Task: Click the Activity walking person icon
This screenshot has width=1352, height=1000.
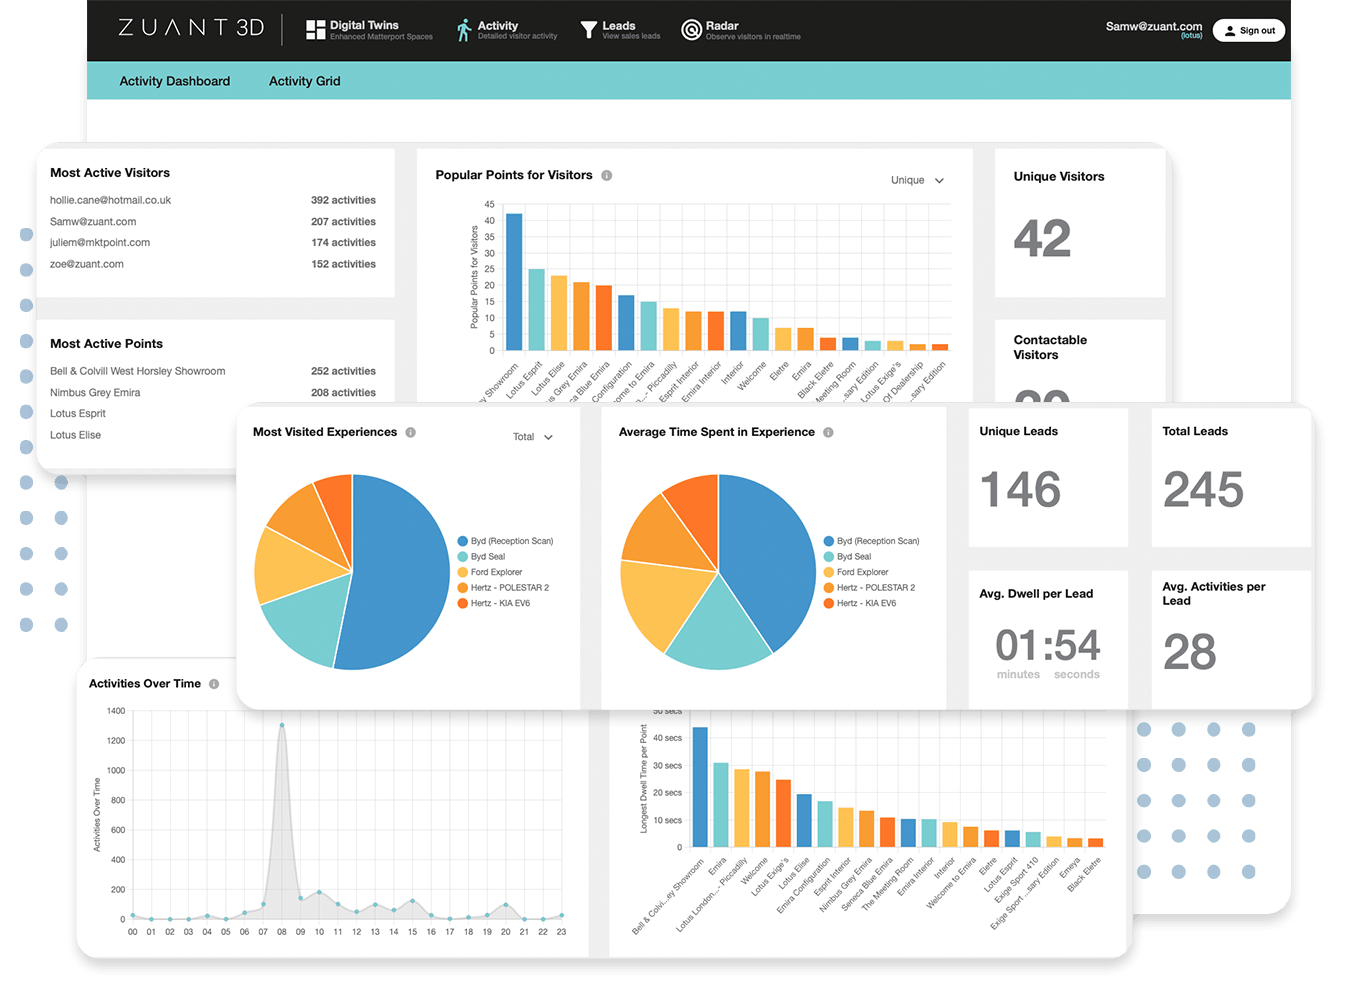Action: [463, 30]
